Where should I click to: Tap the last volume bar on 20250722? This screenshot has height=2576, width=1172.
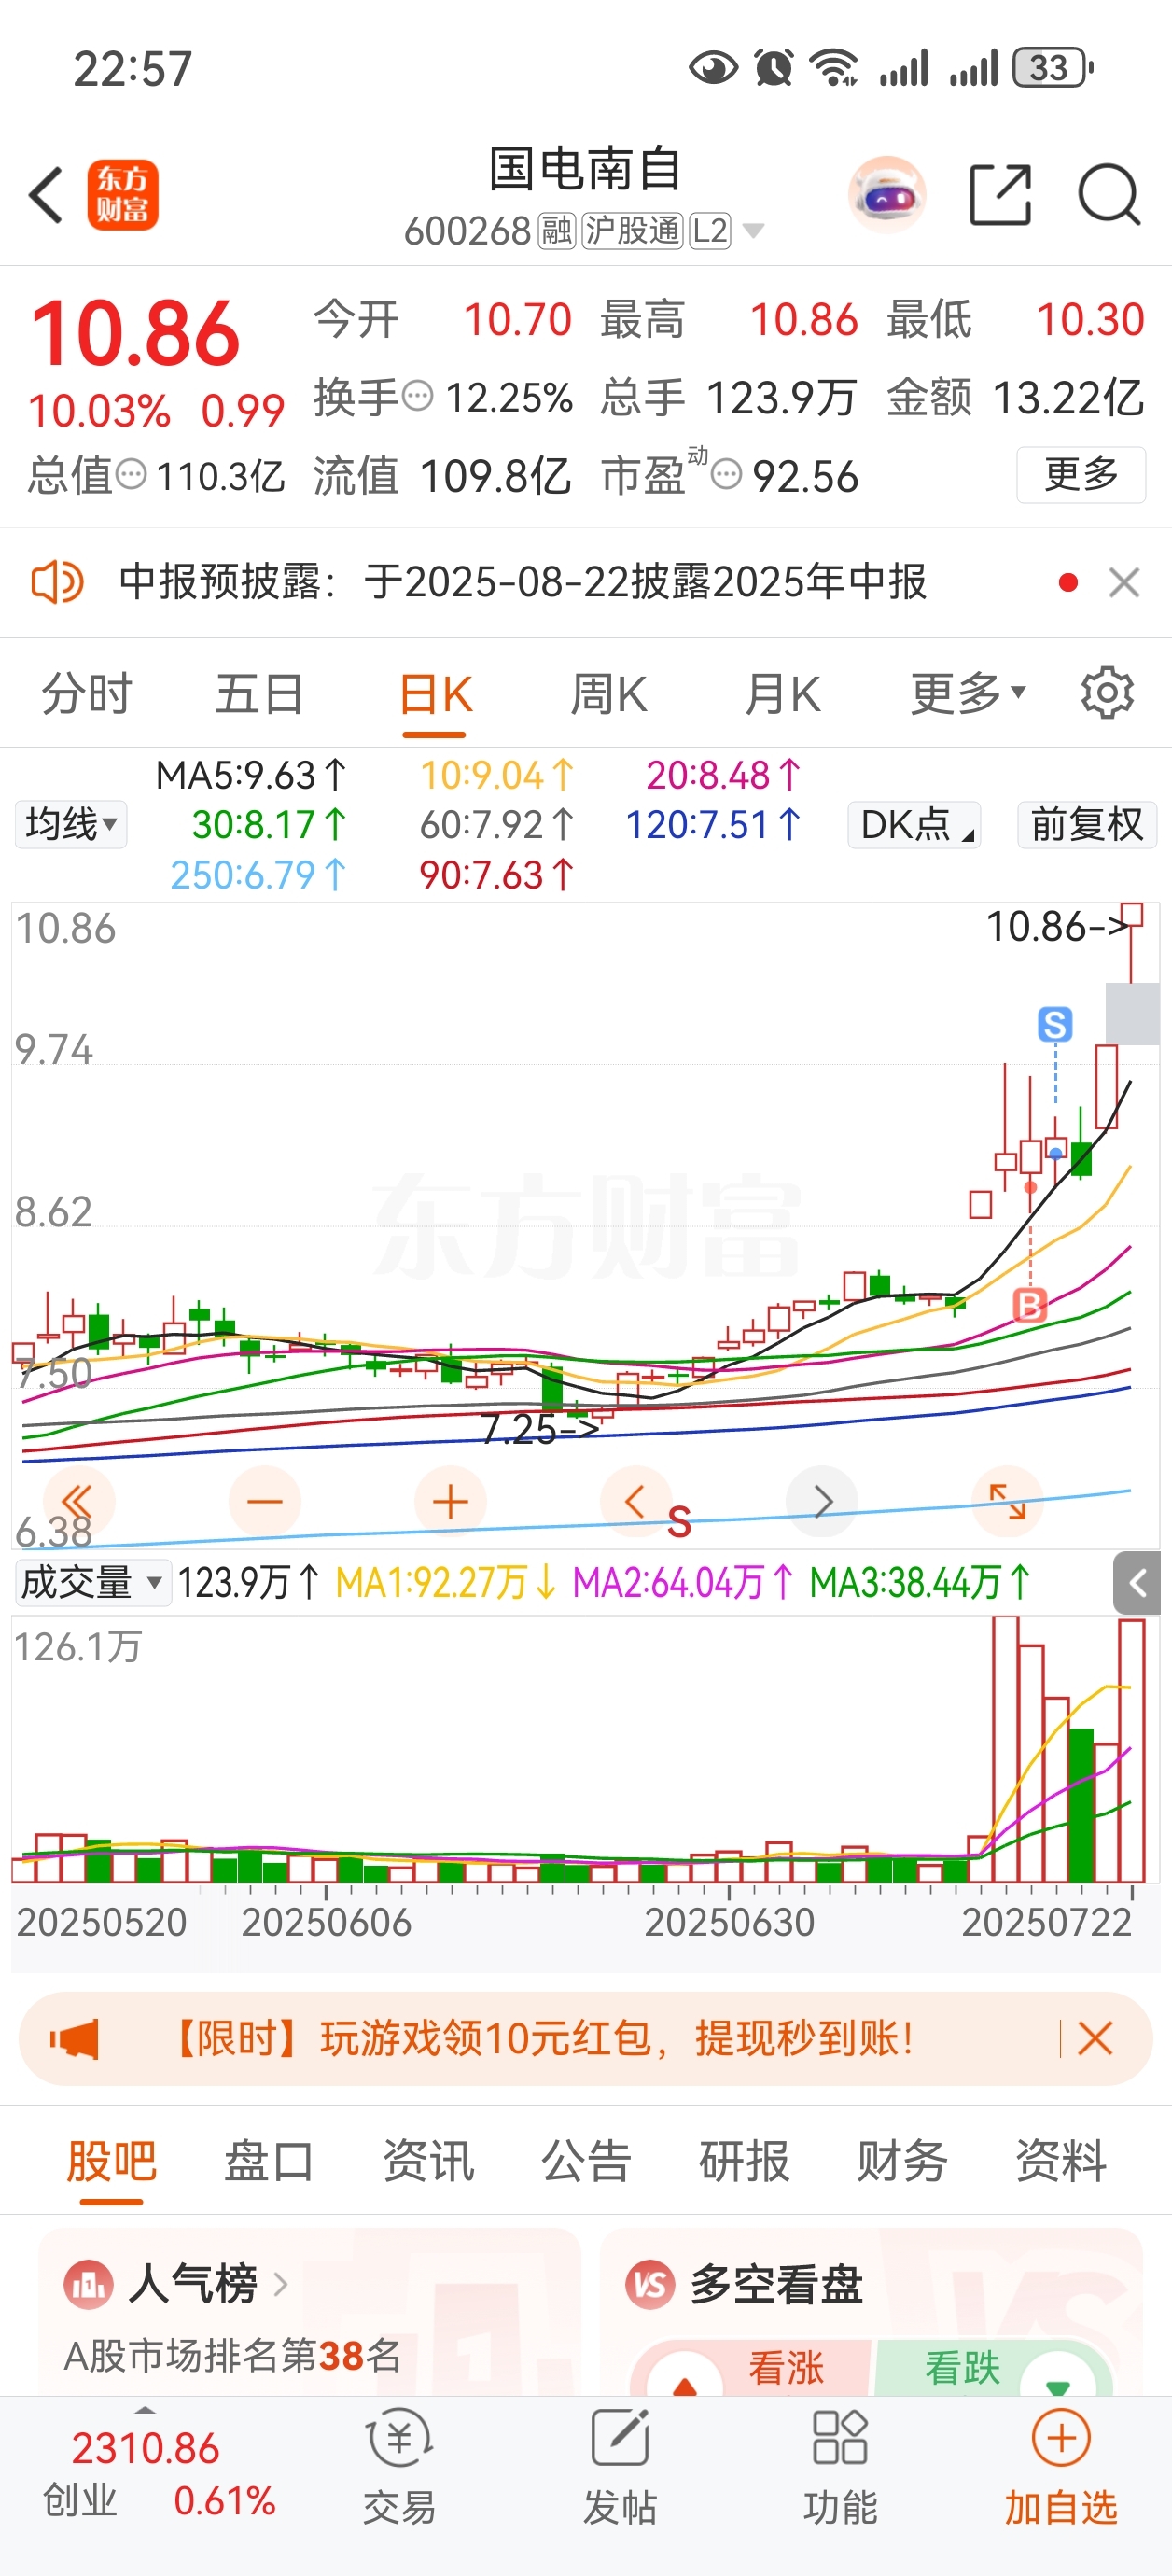tap(1131, 1750)
